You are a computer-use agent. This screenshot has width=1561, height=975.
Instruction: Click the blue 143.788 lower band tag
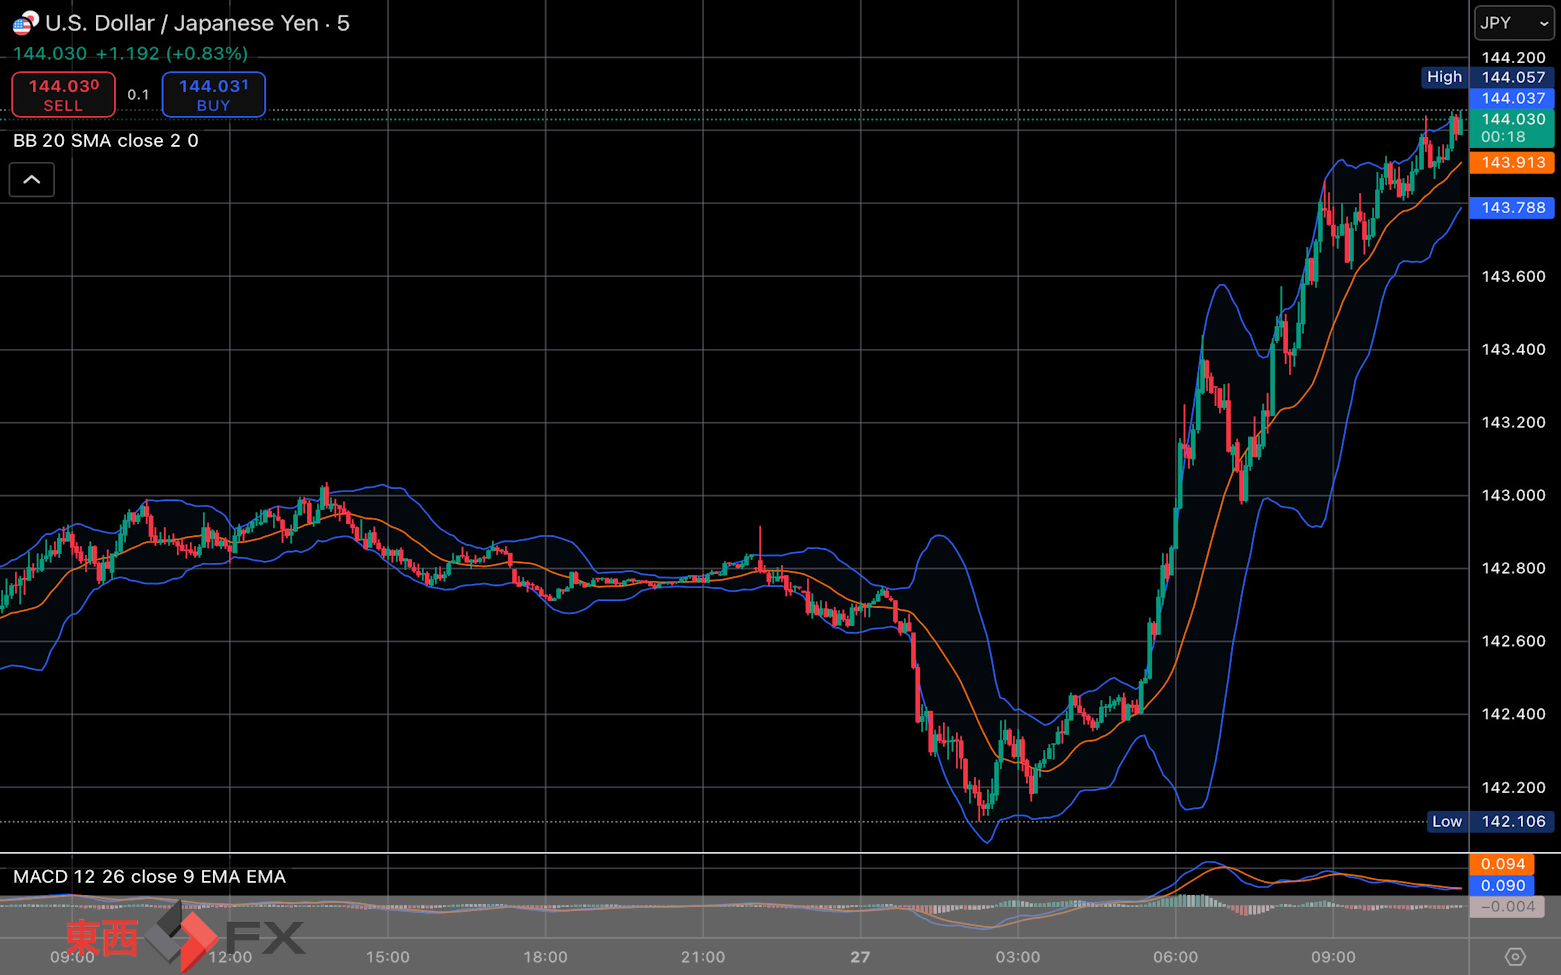click(1512, 208)
